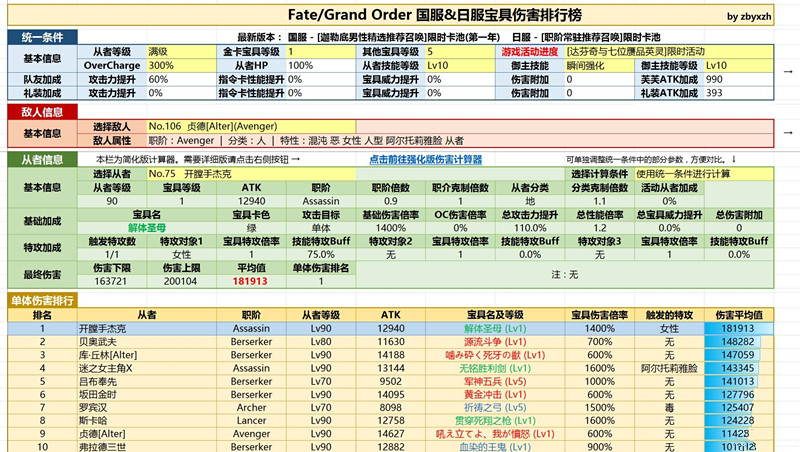Select the 分类克制倍数 value 1.1
Viewport: 800px width, 452px height.
pos(599,201)
